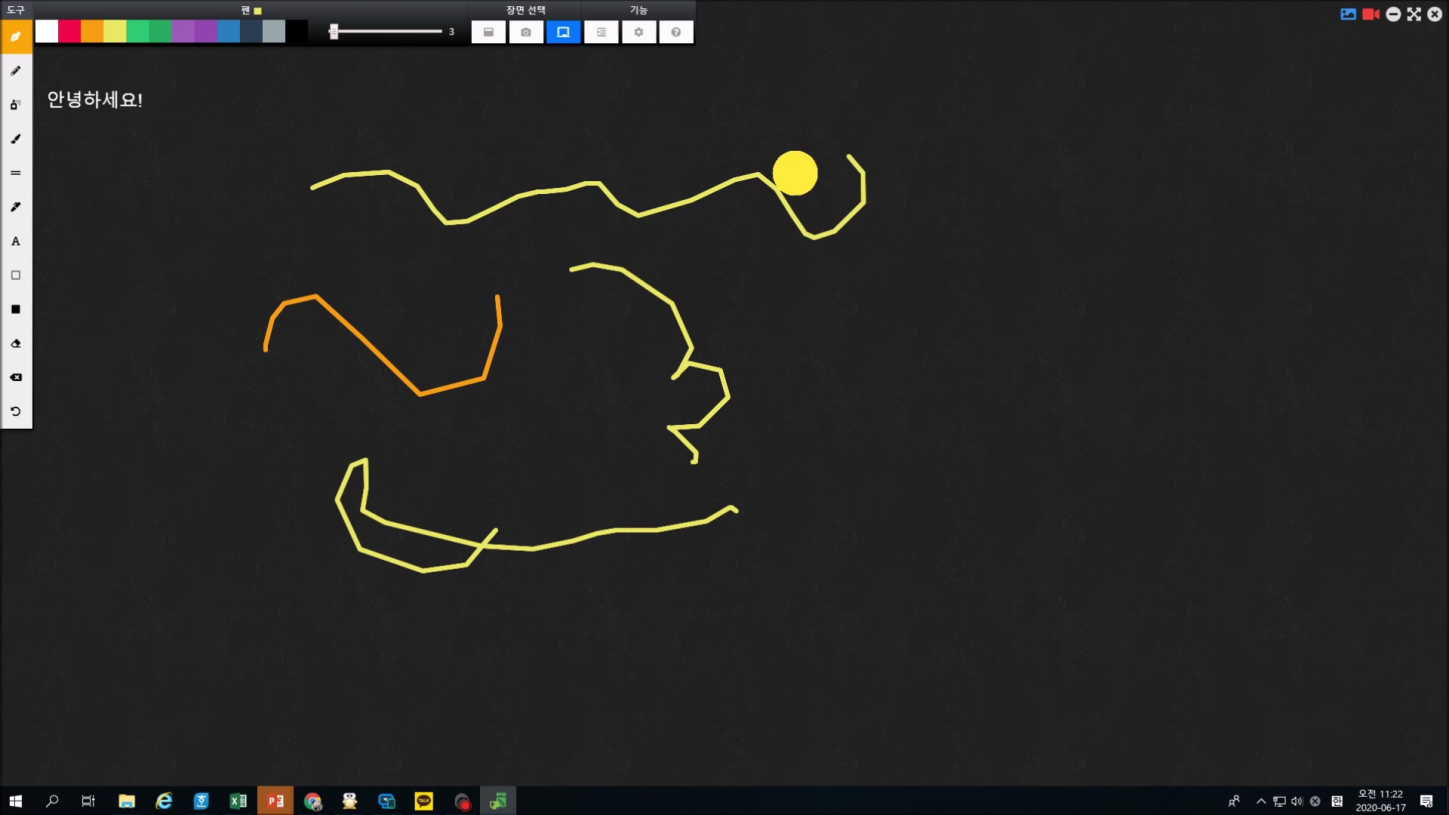The image size is (1449, 815).
Task: Select the paintbrush tool
Action: 16,139
